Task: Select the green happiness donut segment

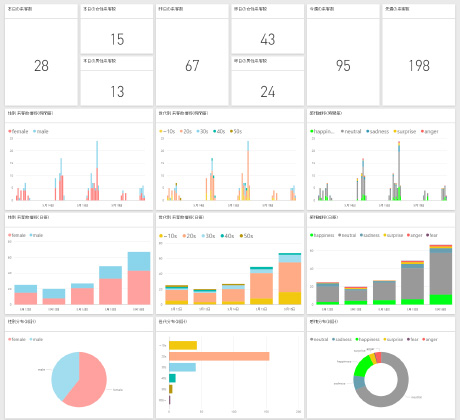Action: [x=362, y=366]
